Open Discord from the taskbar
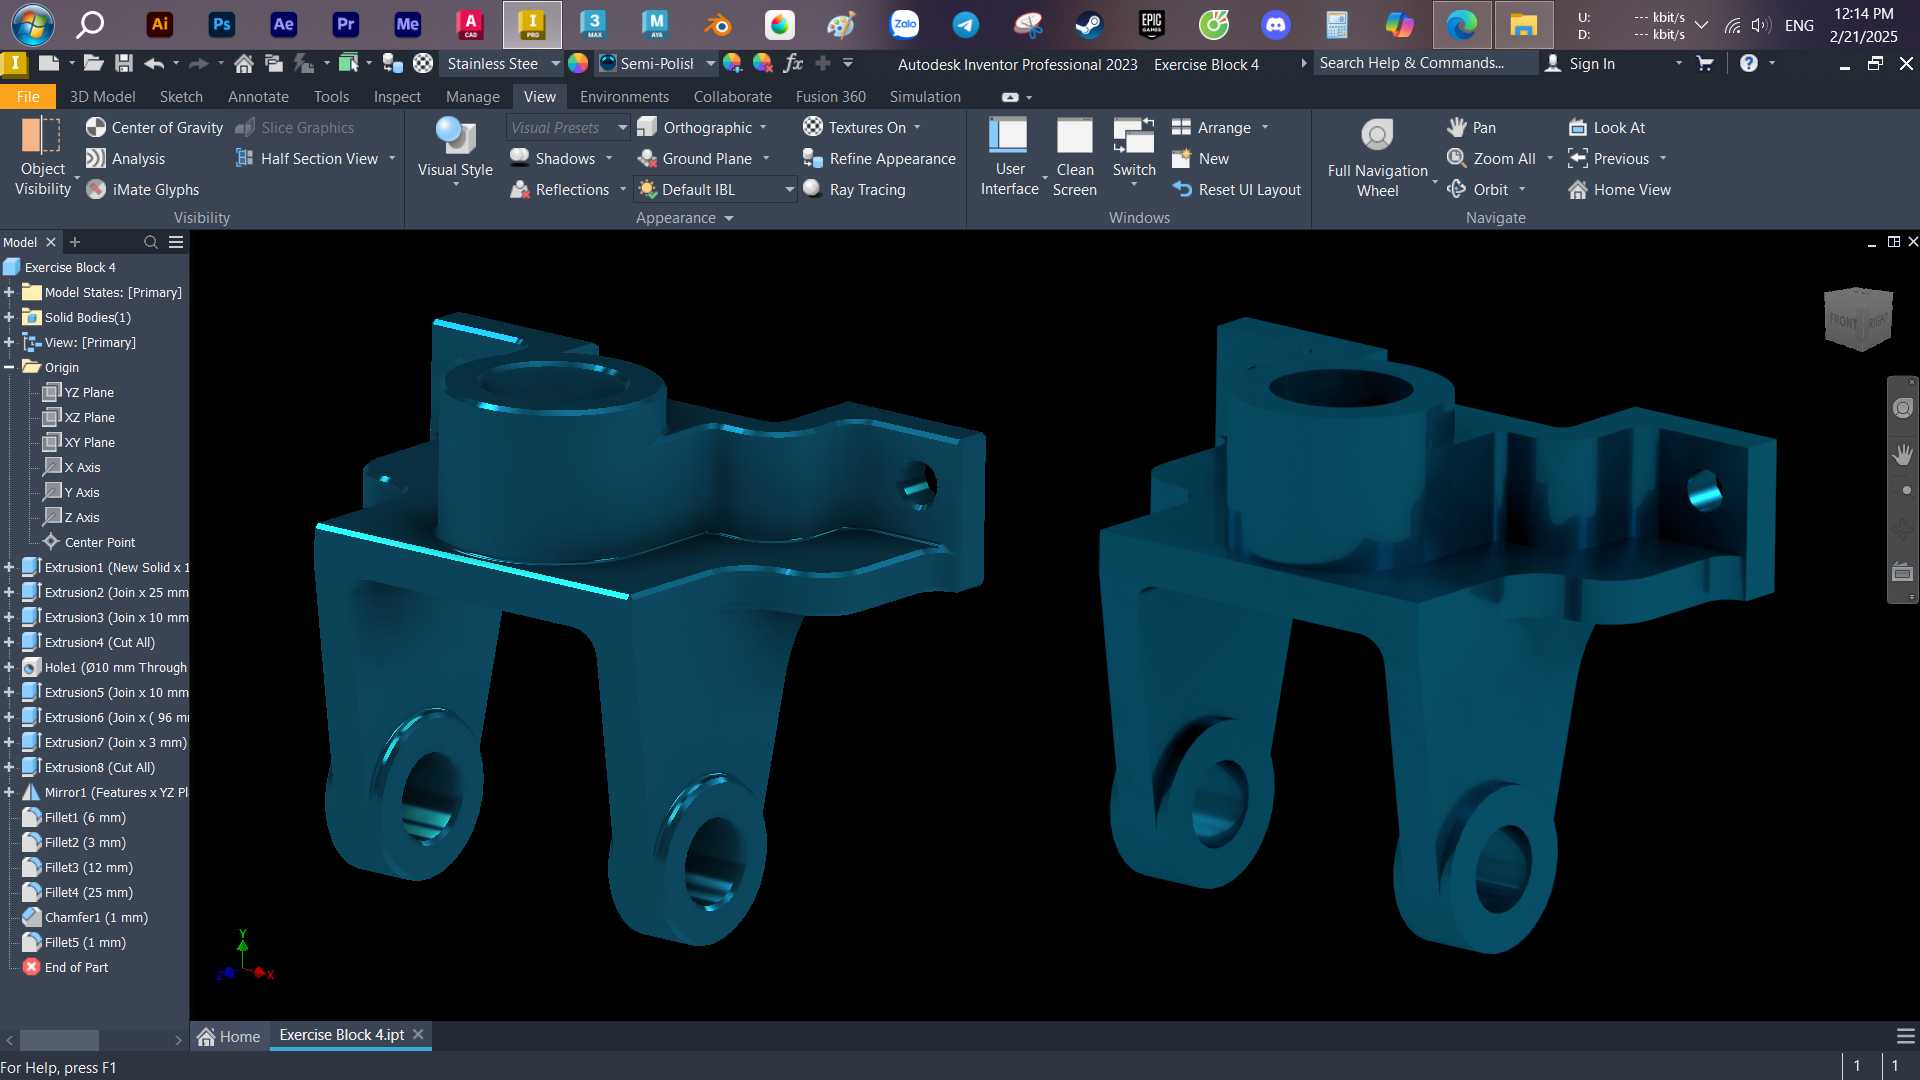 pyautogui.click(x=1275, y=24)
